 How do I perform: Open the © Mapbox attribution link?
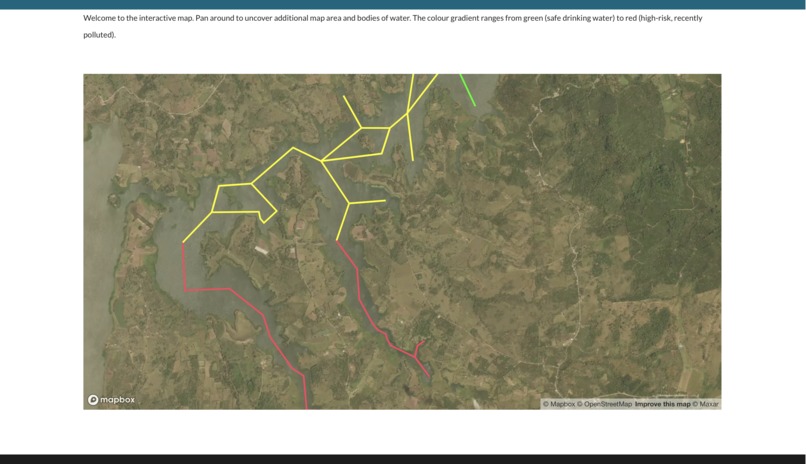[x=559, y=404]
